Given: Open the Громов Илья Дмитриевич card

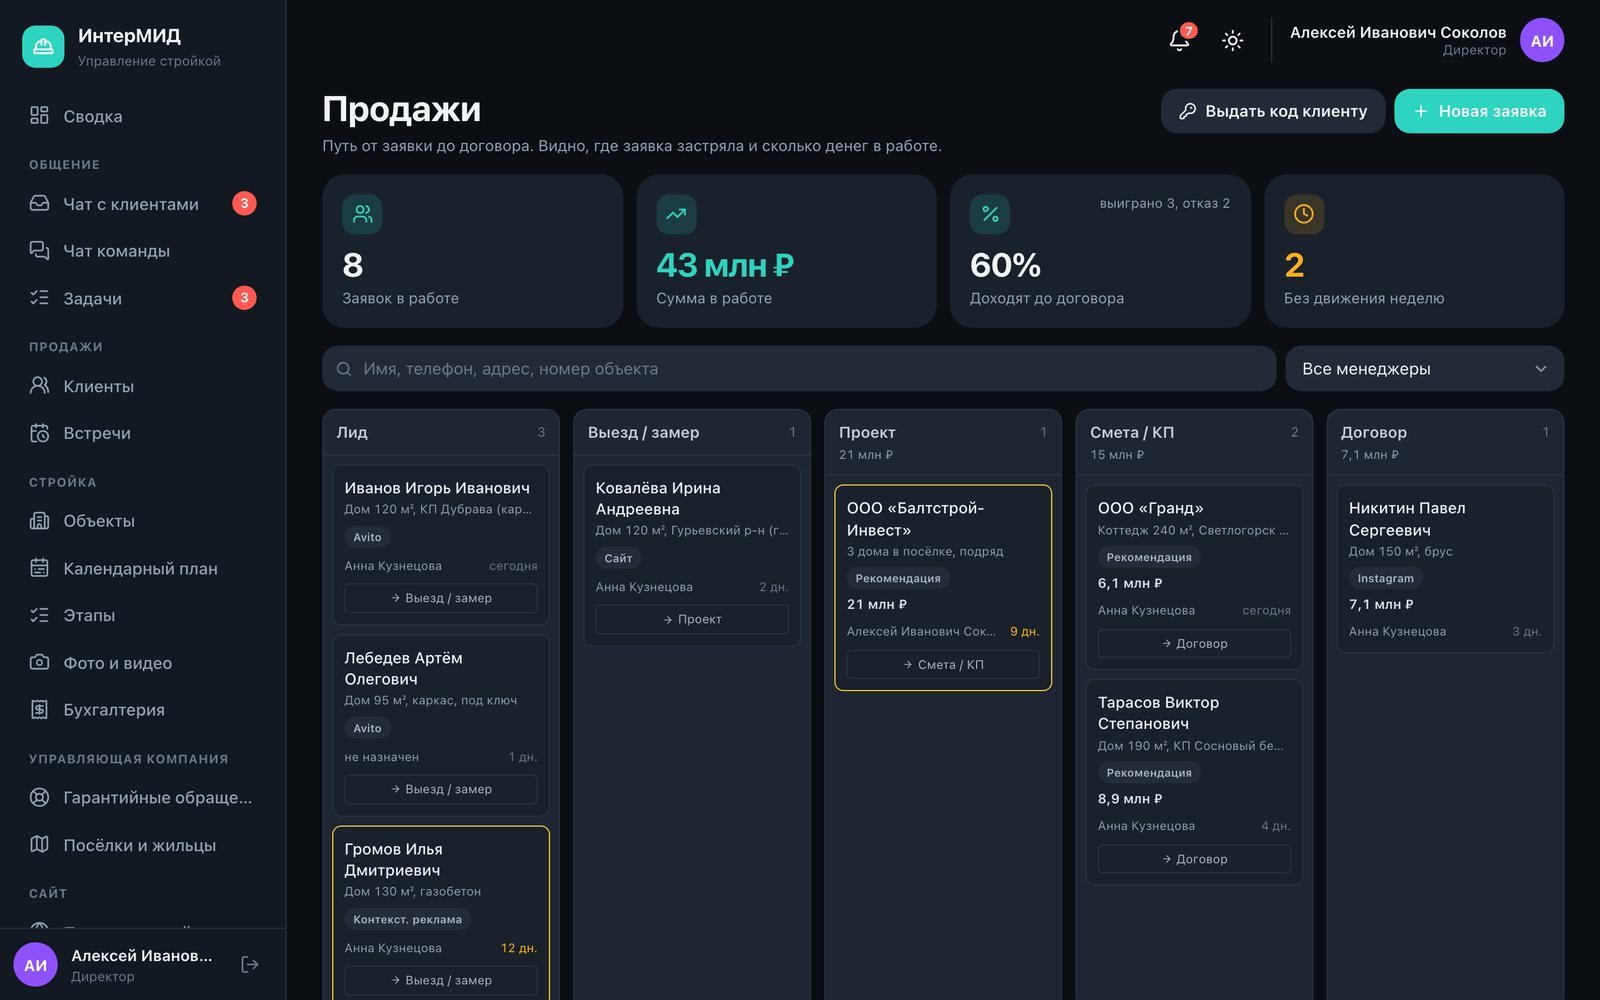Looking at the screenshot, I should click(441, 915).
